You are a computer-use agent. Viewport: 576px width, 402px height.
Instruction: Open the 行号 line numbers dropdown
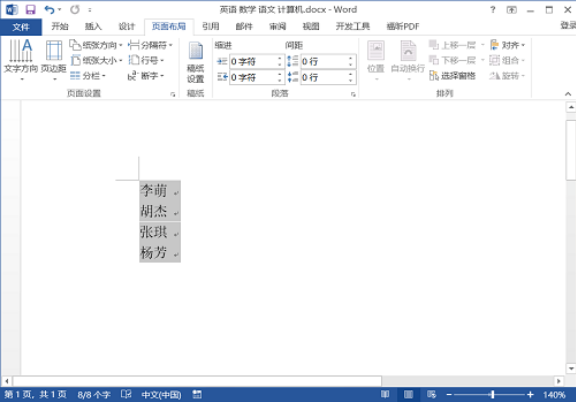146,60
